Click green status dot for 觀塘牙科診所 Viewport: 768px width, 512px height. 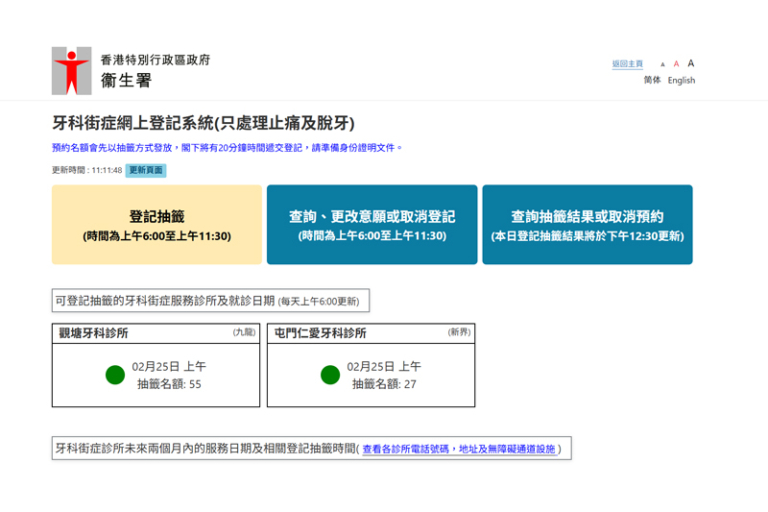click(115, 375)
